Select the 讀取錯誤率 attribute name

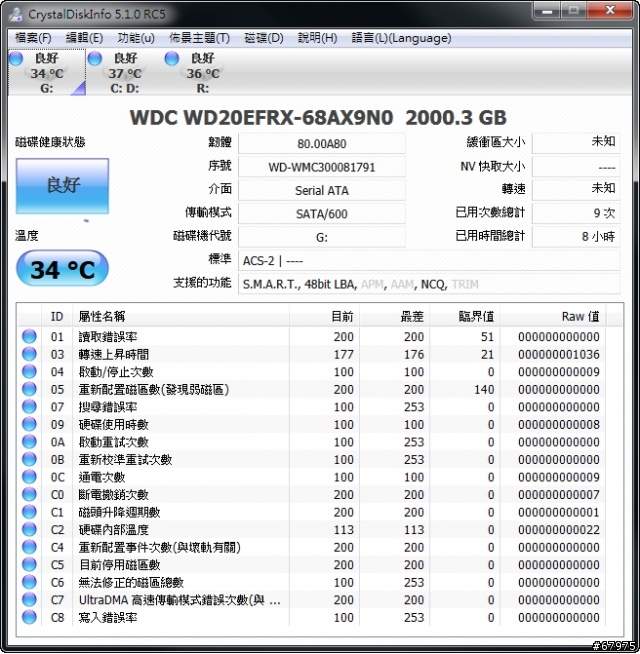coord(108,337)
